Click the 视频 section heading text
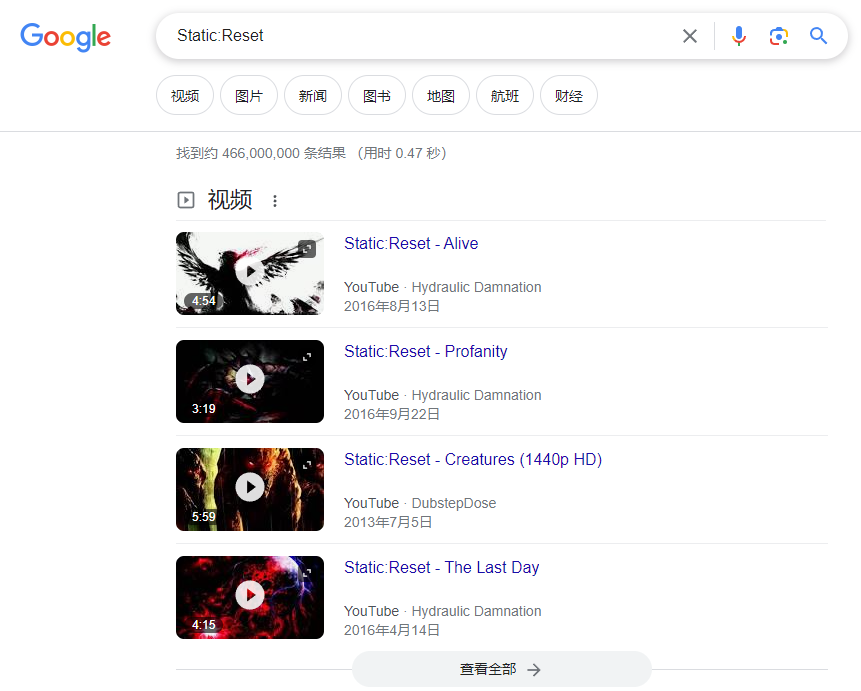This screenshot has height=691, width=861. tap(230, 200)
